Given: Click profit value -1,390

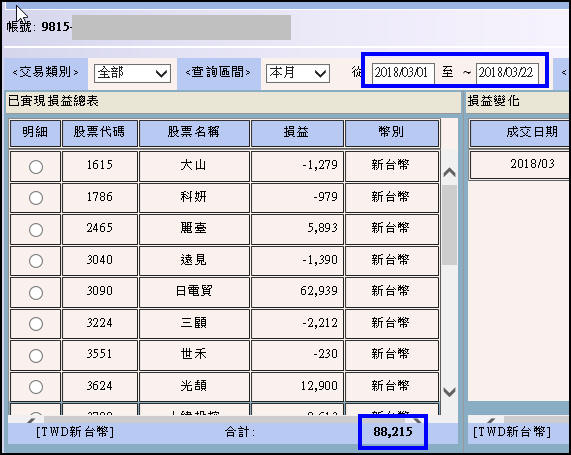Looking at the screenshot, I should [320, 261].
